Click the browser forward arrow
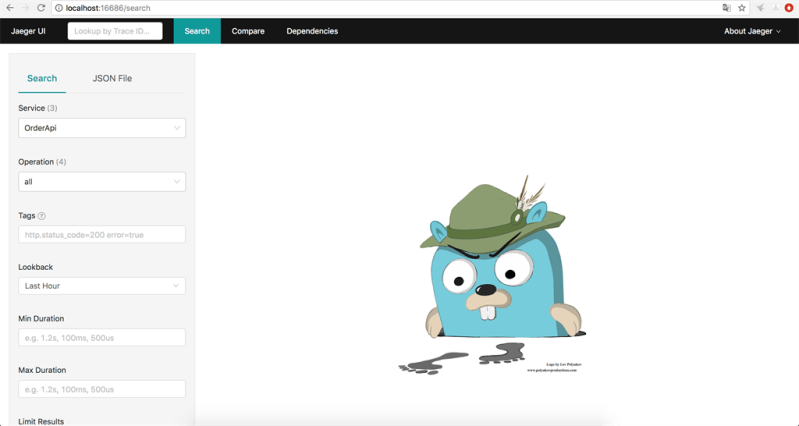 (x=25, y=8)
